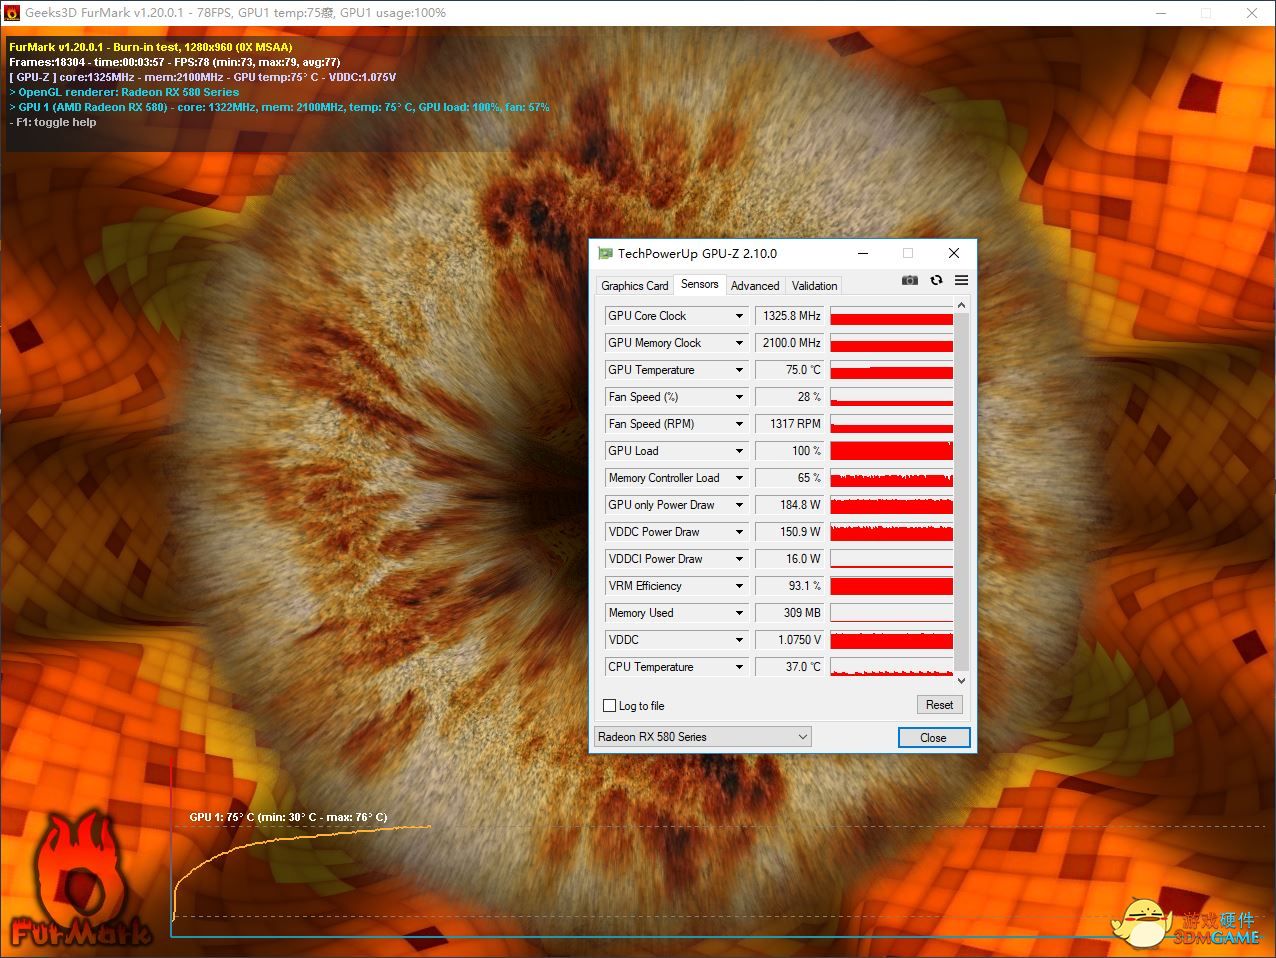Open the VDDCI Power Draw dropdown
Image resolution: width=1276 pixels, height=958 pixels.
739,559
